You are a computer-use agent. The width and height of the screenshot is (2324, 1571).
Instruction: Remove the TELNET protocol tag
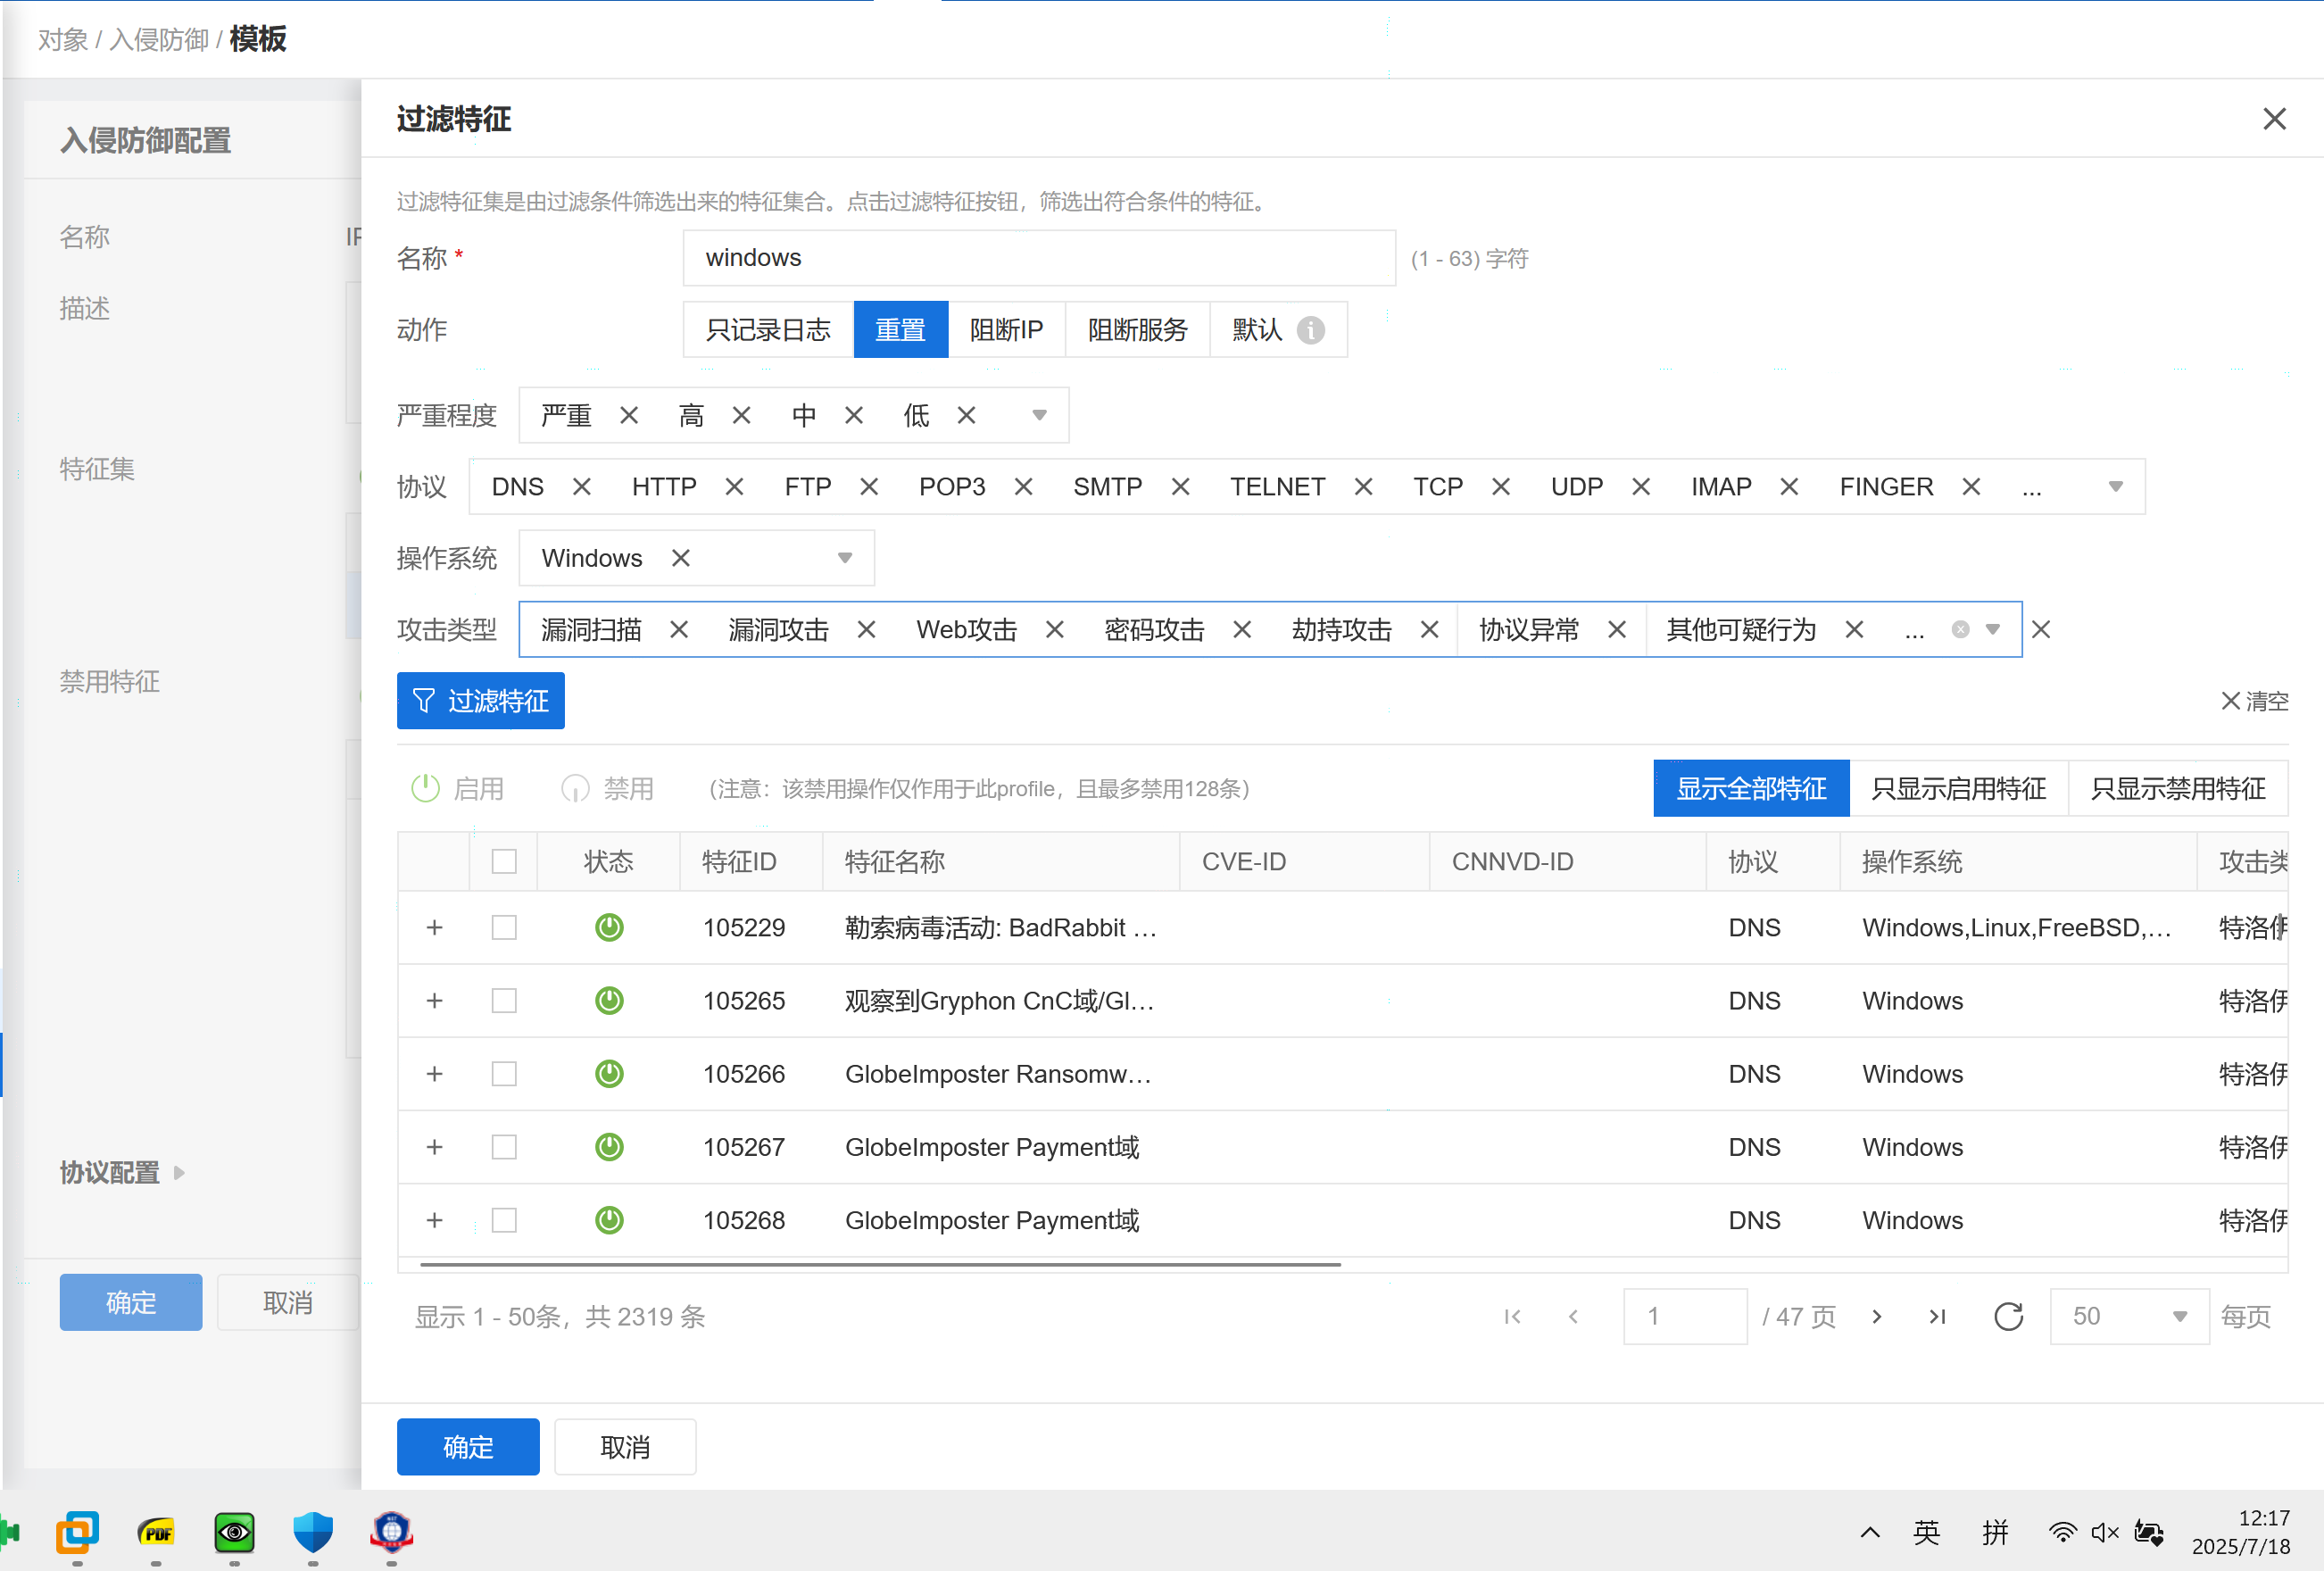coord(1363,487)
